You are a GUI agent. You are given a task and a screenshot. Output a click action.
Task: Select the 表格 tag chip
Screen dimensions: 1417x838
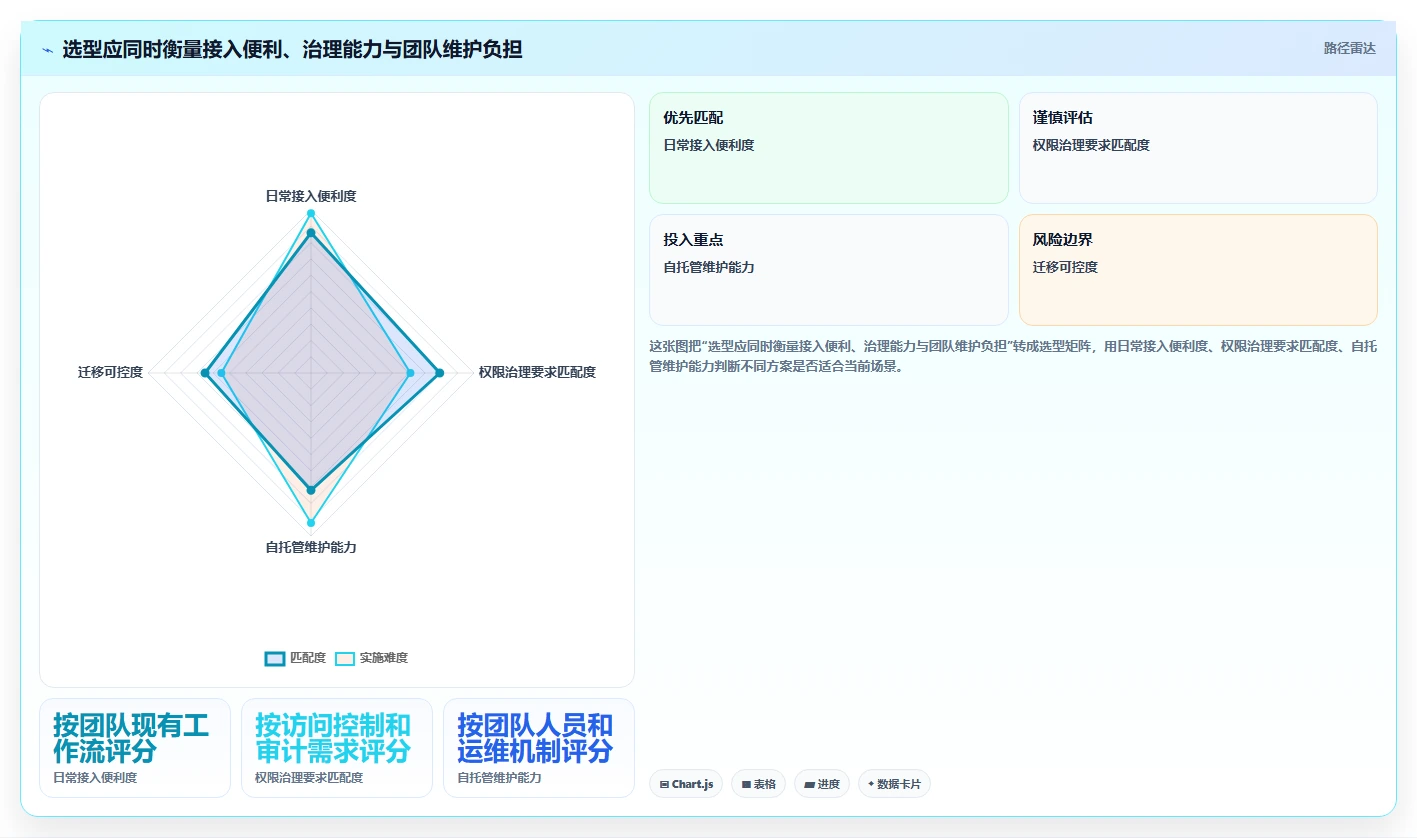759,784
